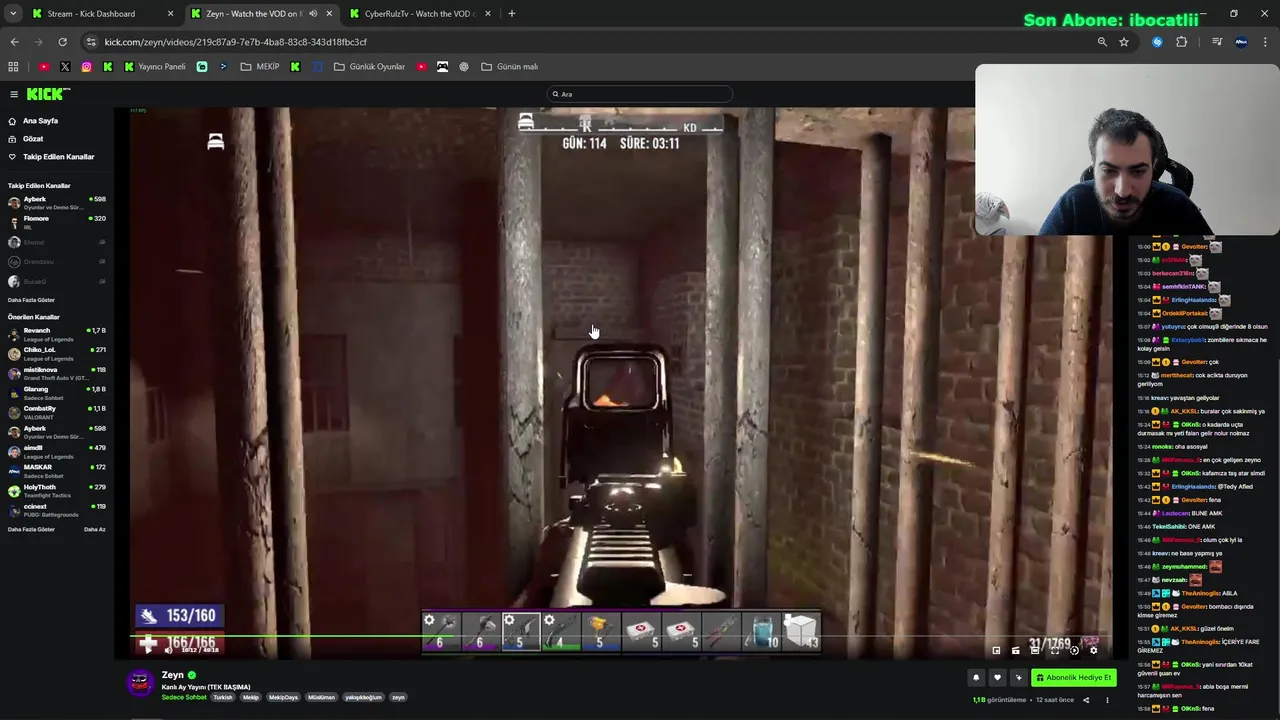
Task: Open the browser extensions puzzle icon
Action: [x=1182, y=42]
